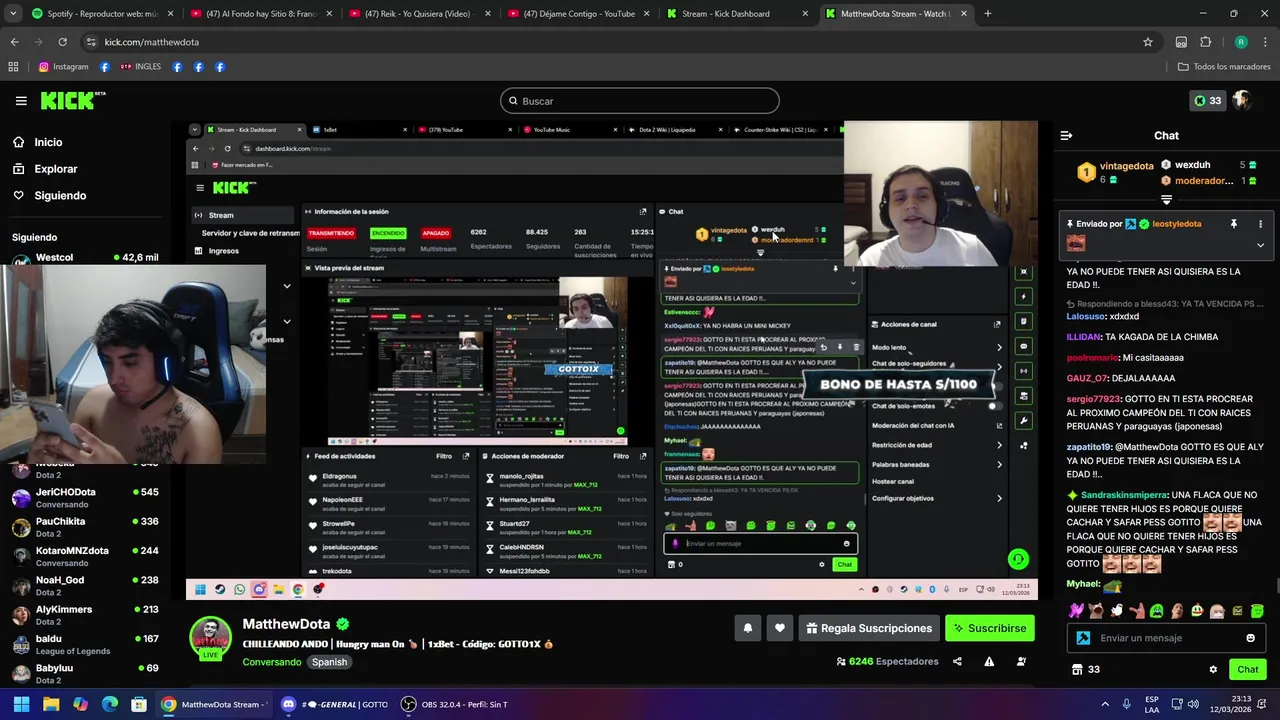Image resolution: width=1280 pixels, height=720 pixels.
Task: Open browser extensions puzzle icon
Action: point(1205,42)
